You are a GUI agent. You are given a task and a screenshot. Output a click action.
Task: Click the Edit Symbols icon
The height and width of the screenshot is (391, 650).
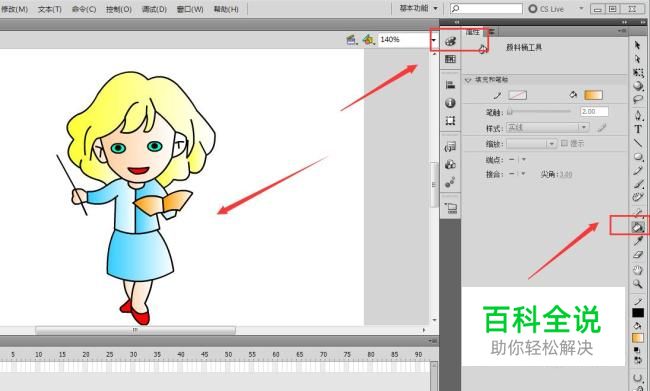click(x=368, y=40)
